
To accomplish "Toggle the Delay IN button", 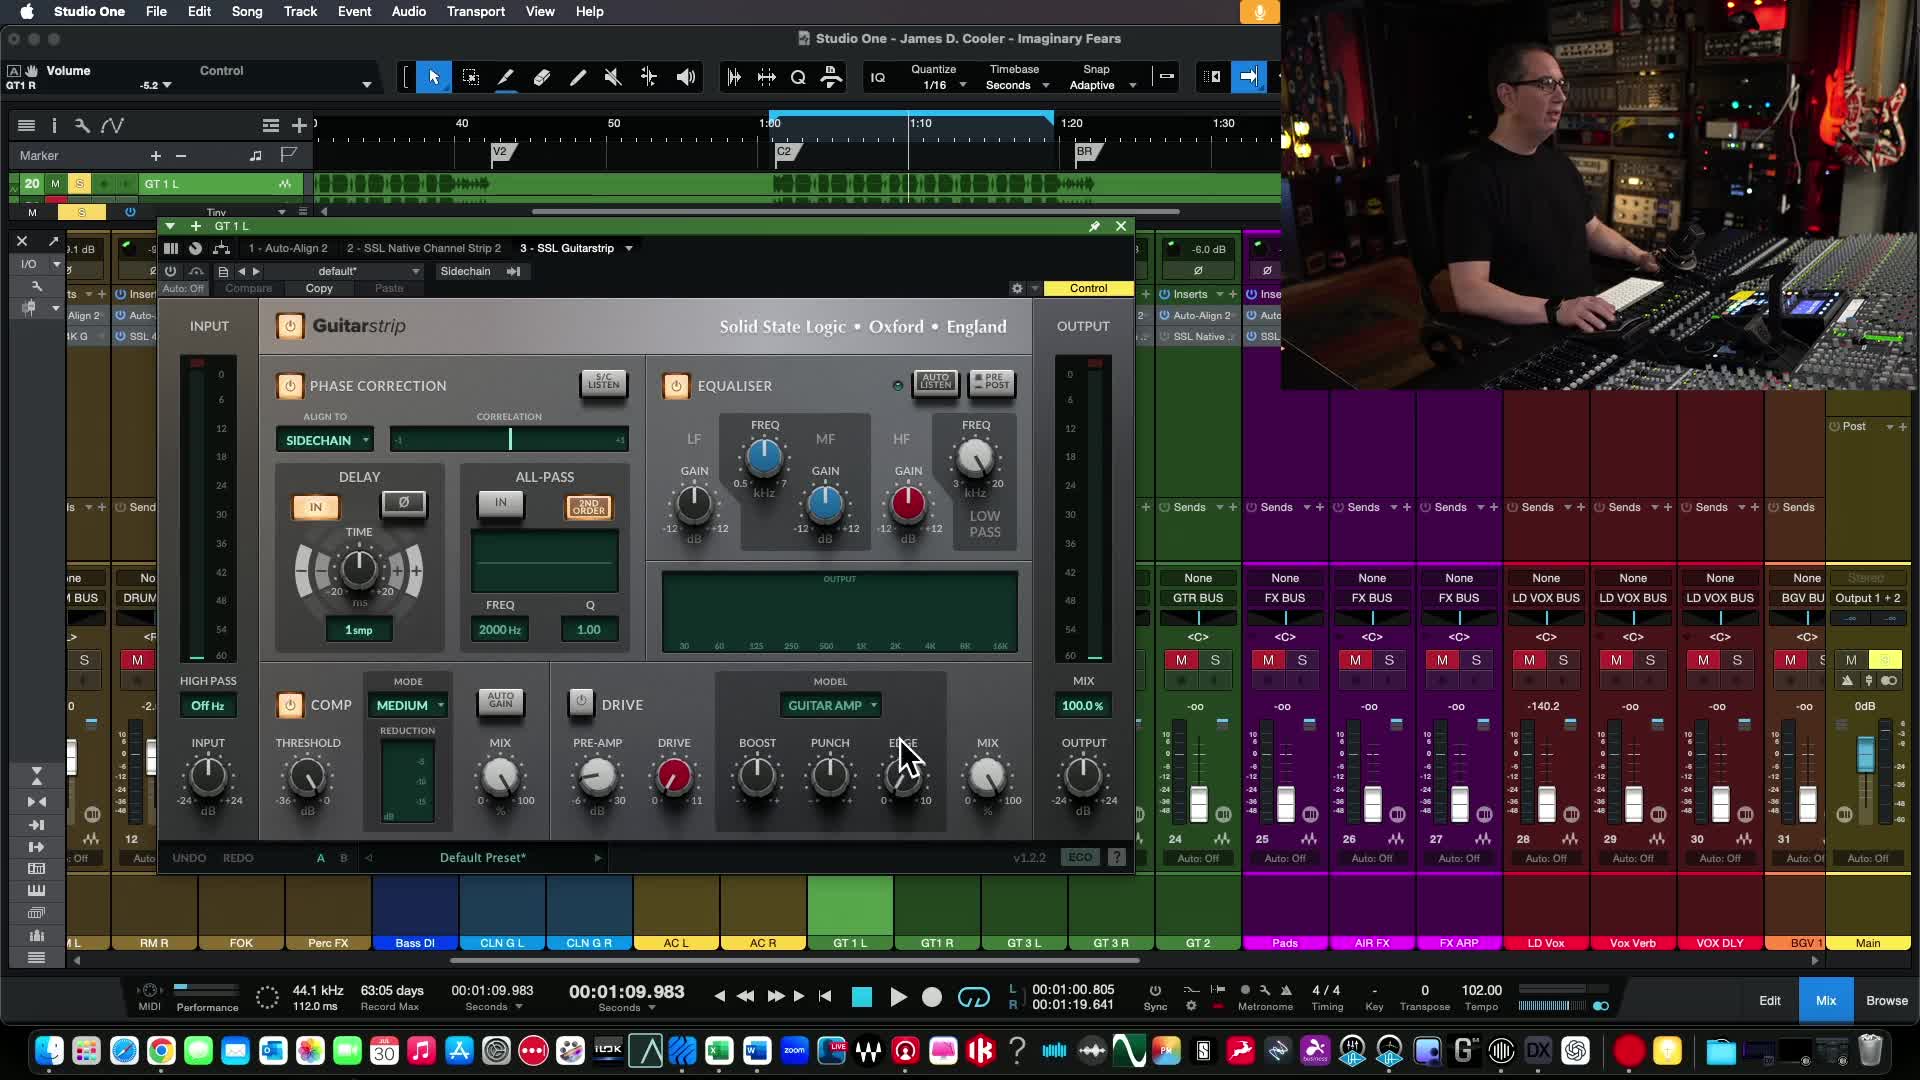I will (x=315, y=507).
